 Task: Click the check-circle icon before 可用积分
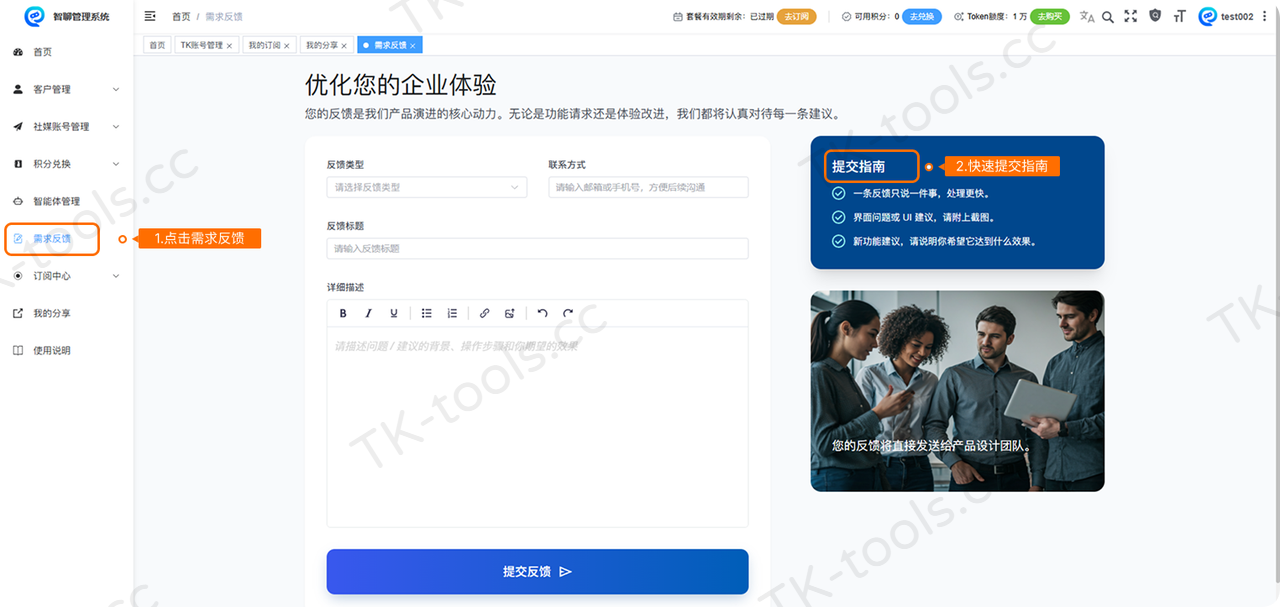tap(846, 17)
